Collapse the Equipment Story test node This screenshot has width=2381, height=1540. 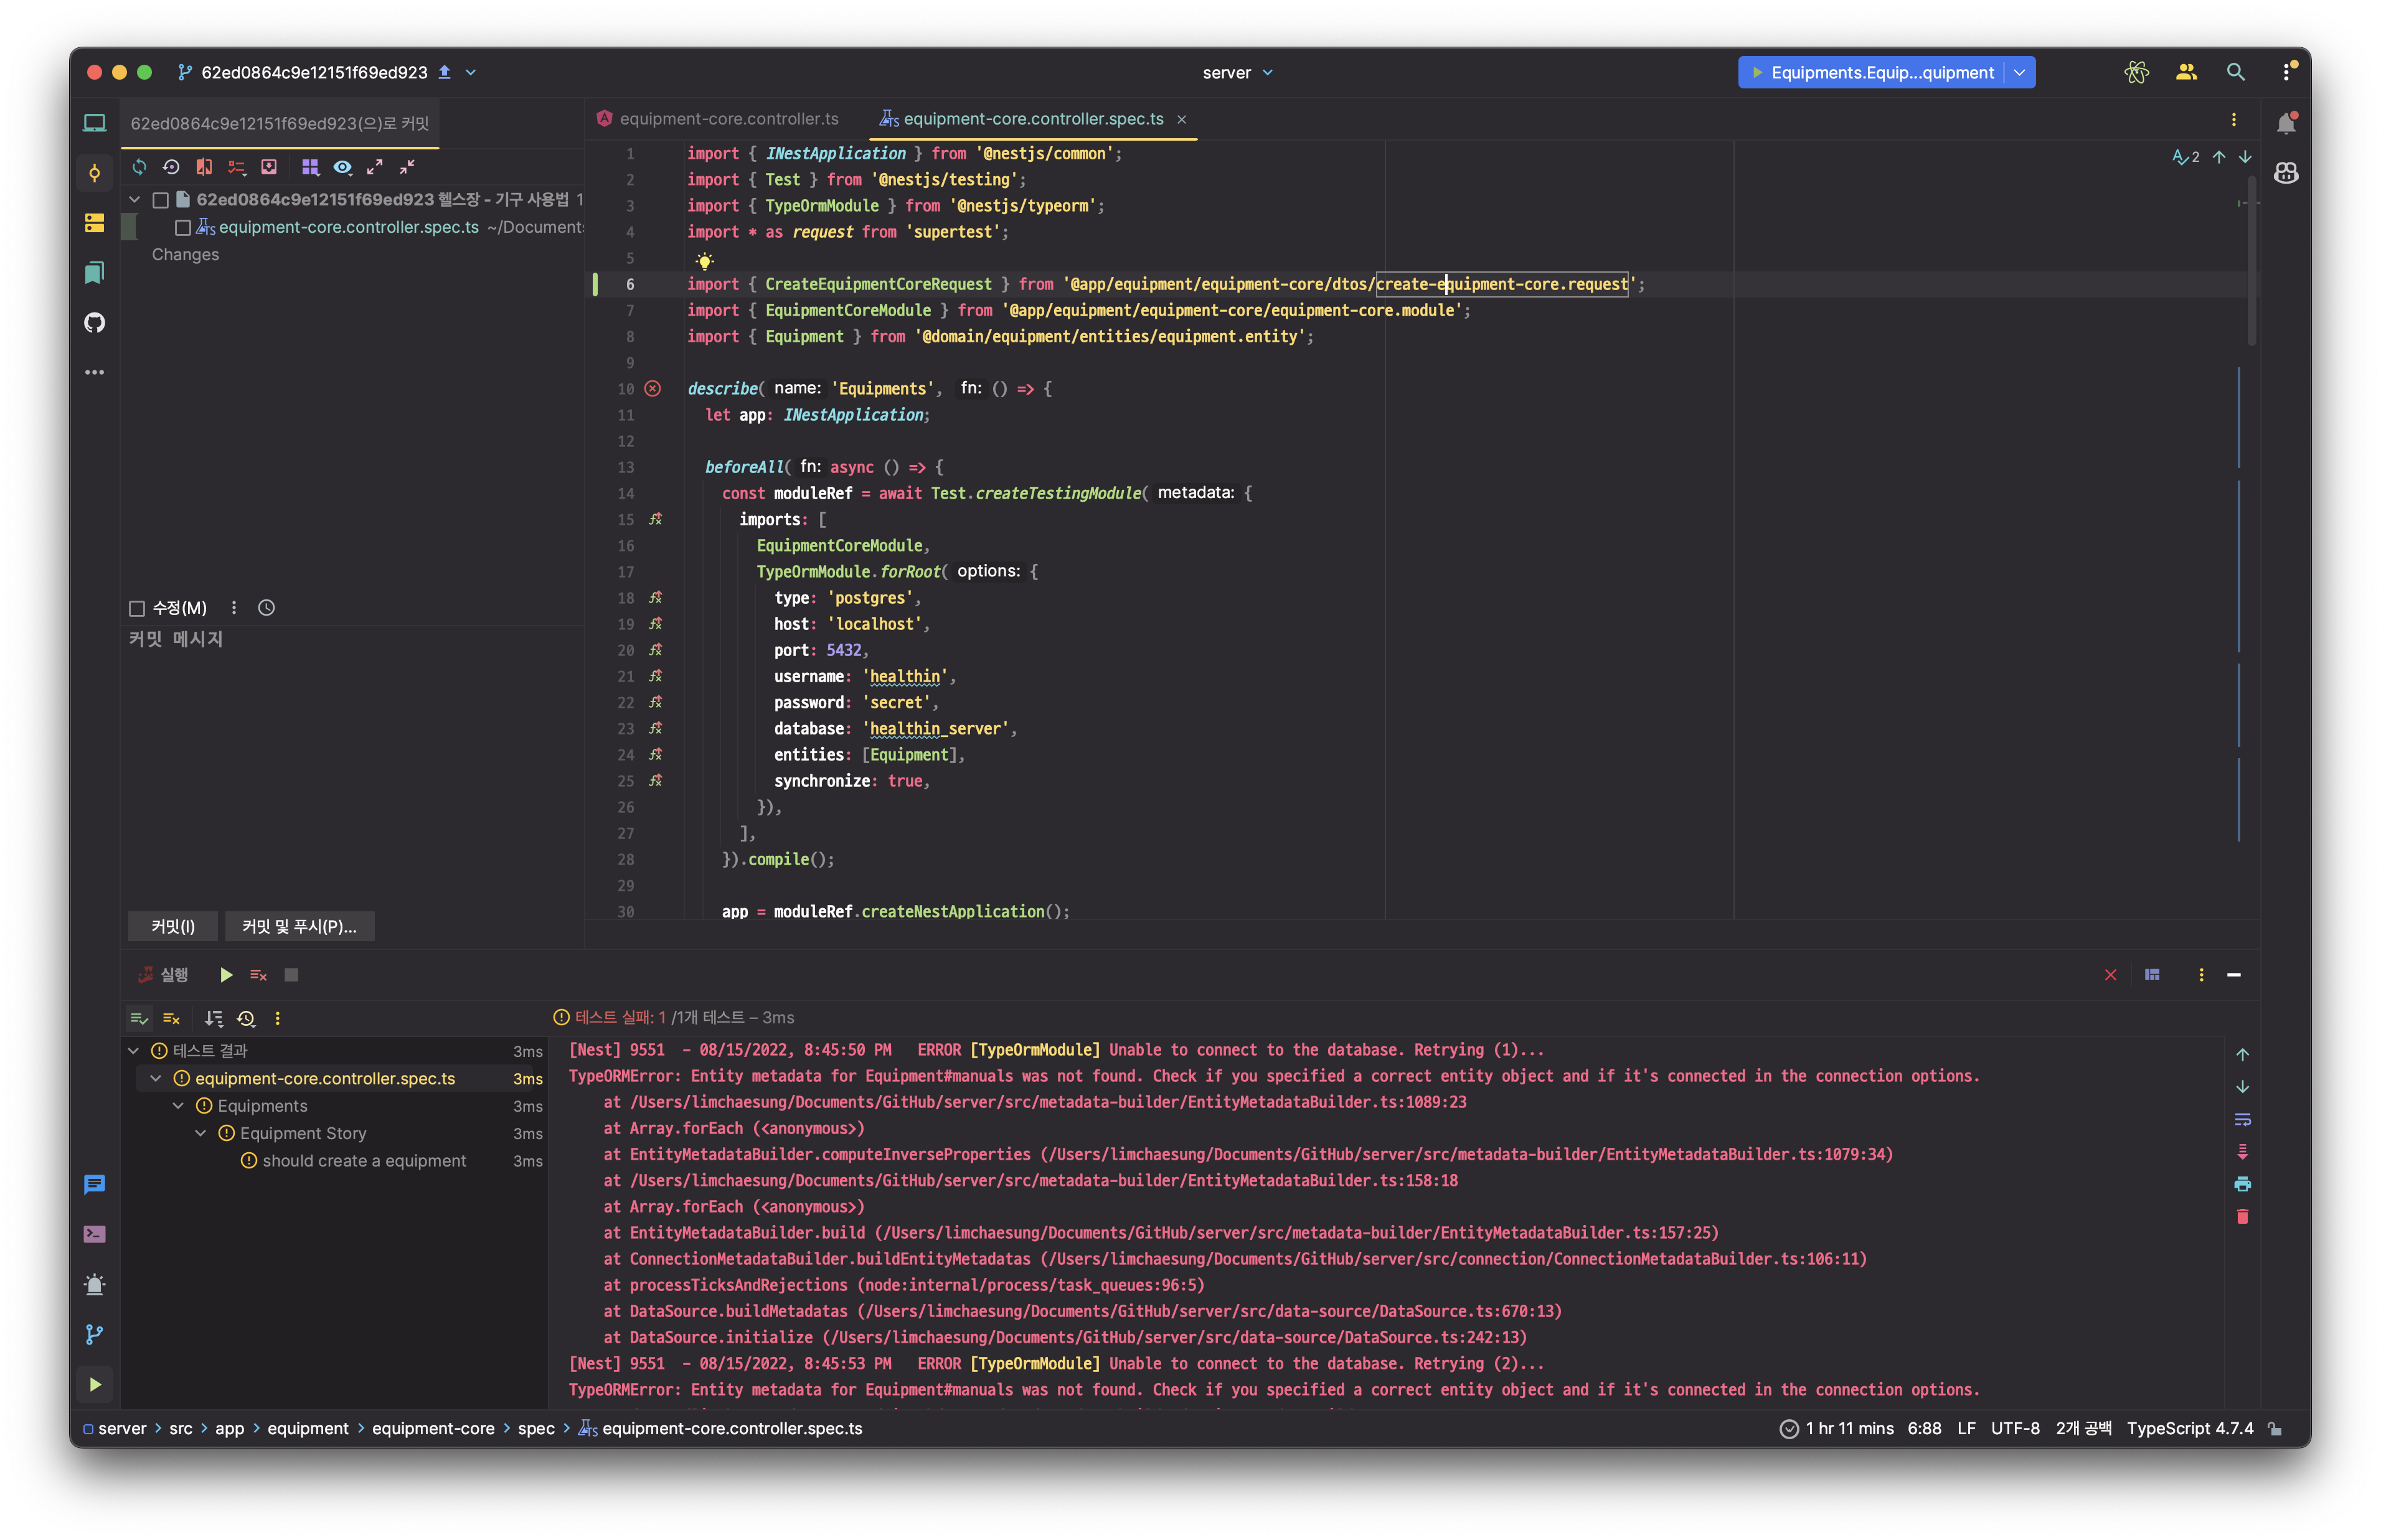[200, 1133]
